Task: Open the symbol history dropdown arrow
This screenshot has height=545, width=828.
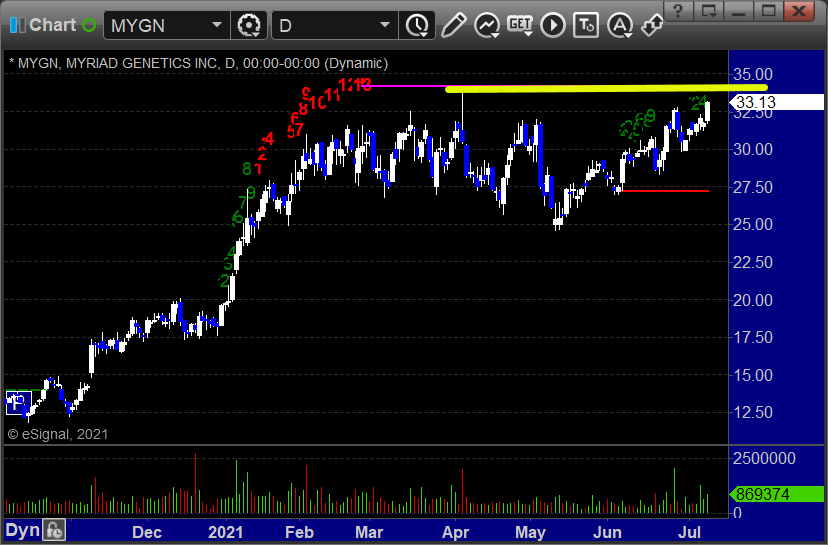Action: (217, 25)
